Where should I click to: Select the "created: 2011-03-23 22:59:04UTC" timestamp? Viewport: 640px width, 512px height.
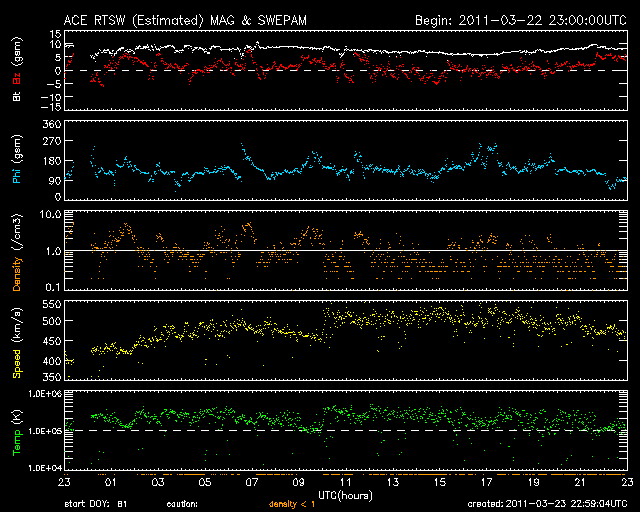pyautogui.click(x=547, y=504)
